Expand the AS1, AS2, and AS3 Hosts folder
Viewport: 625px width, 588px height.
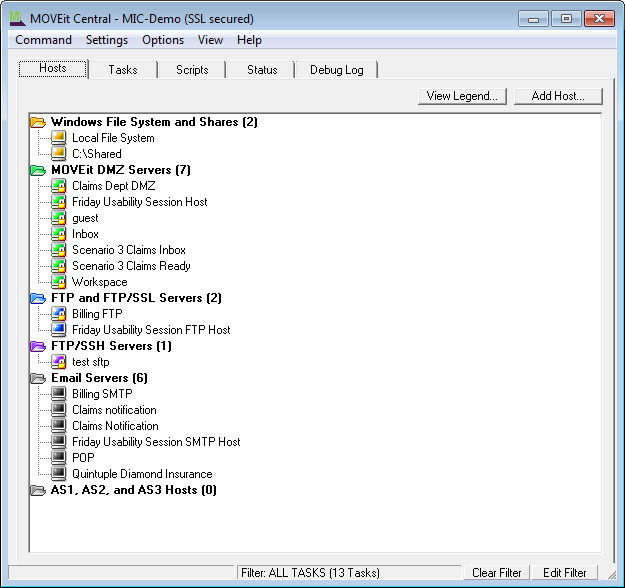[38, 490]
